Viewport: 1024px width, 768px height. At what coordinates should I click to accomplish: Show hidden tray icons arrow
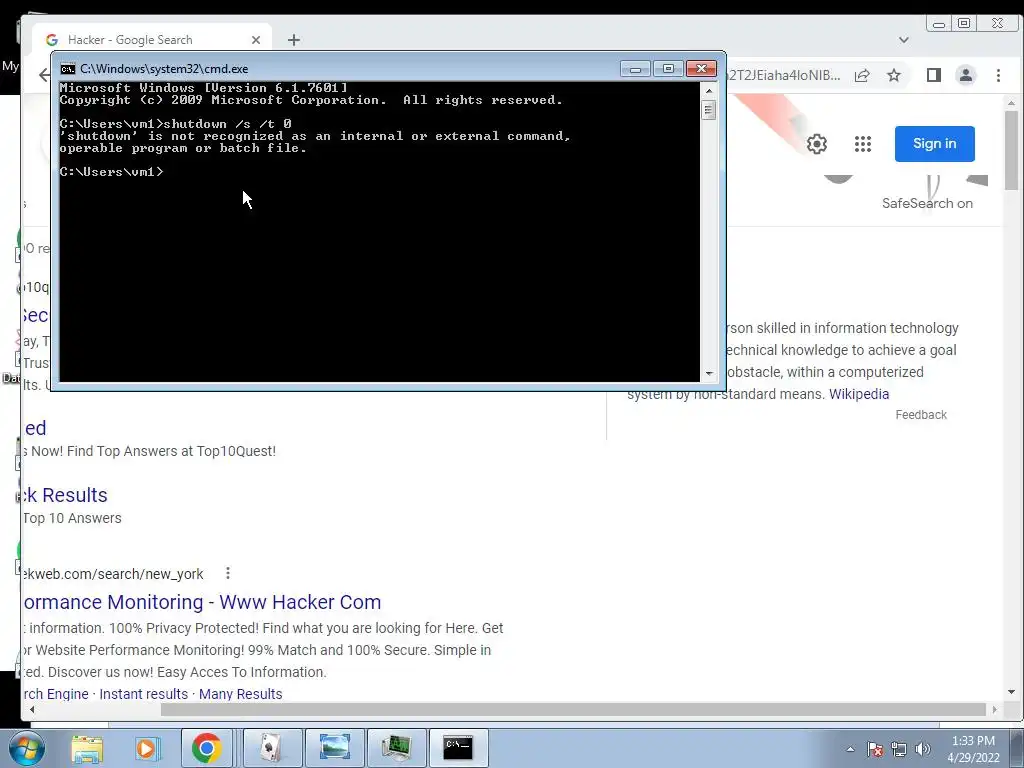[850, 749]
